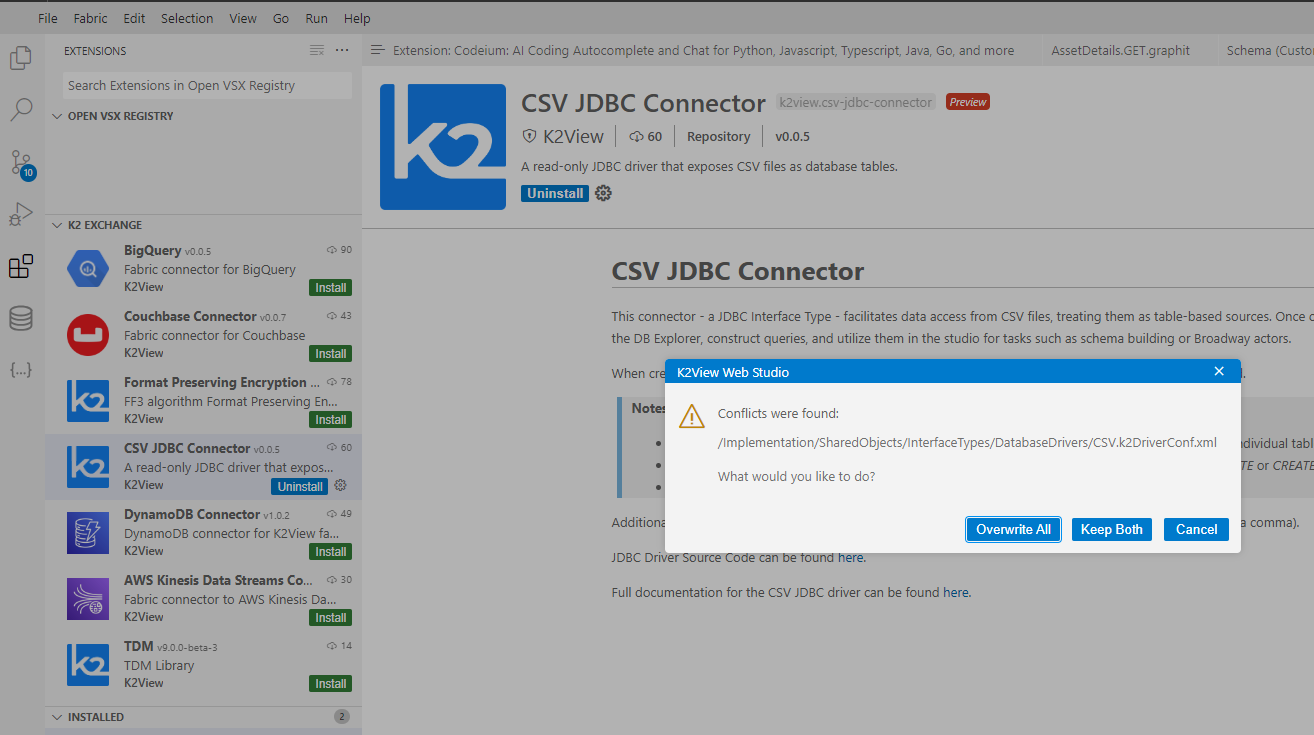Open the database explorer icon
1314x735 pixels.
pyautogui.click(x=21, y=318)
